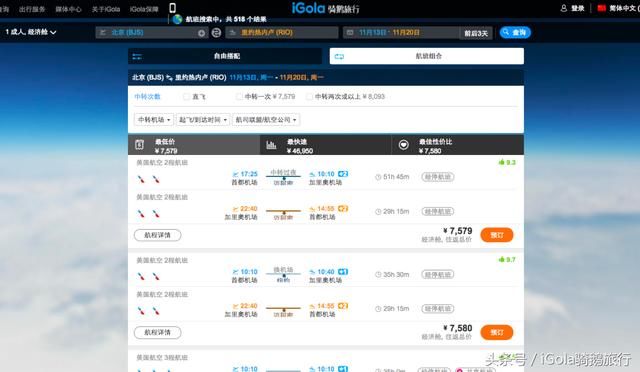Click the iGola 骑鹅旅行 logo
This screenshot has width=640, height=372.
coord(325,8)
